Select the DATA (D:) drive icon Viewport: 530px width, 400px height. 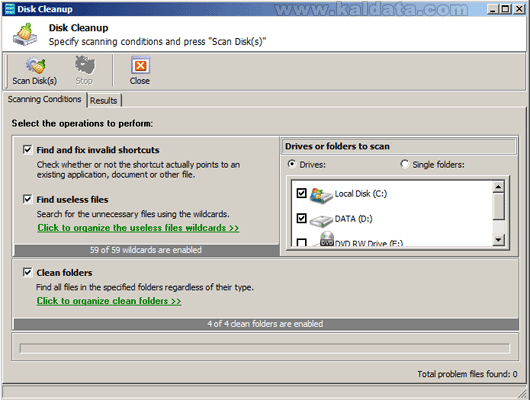tap(321, 220)
